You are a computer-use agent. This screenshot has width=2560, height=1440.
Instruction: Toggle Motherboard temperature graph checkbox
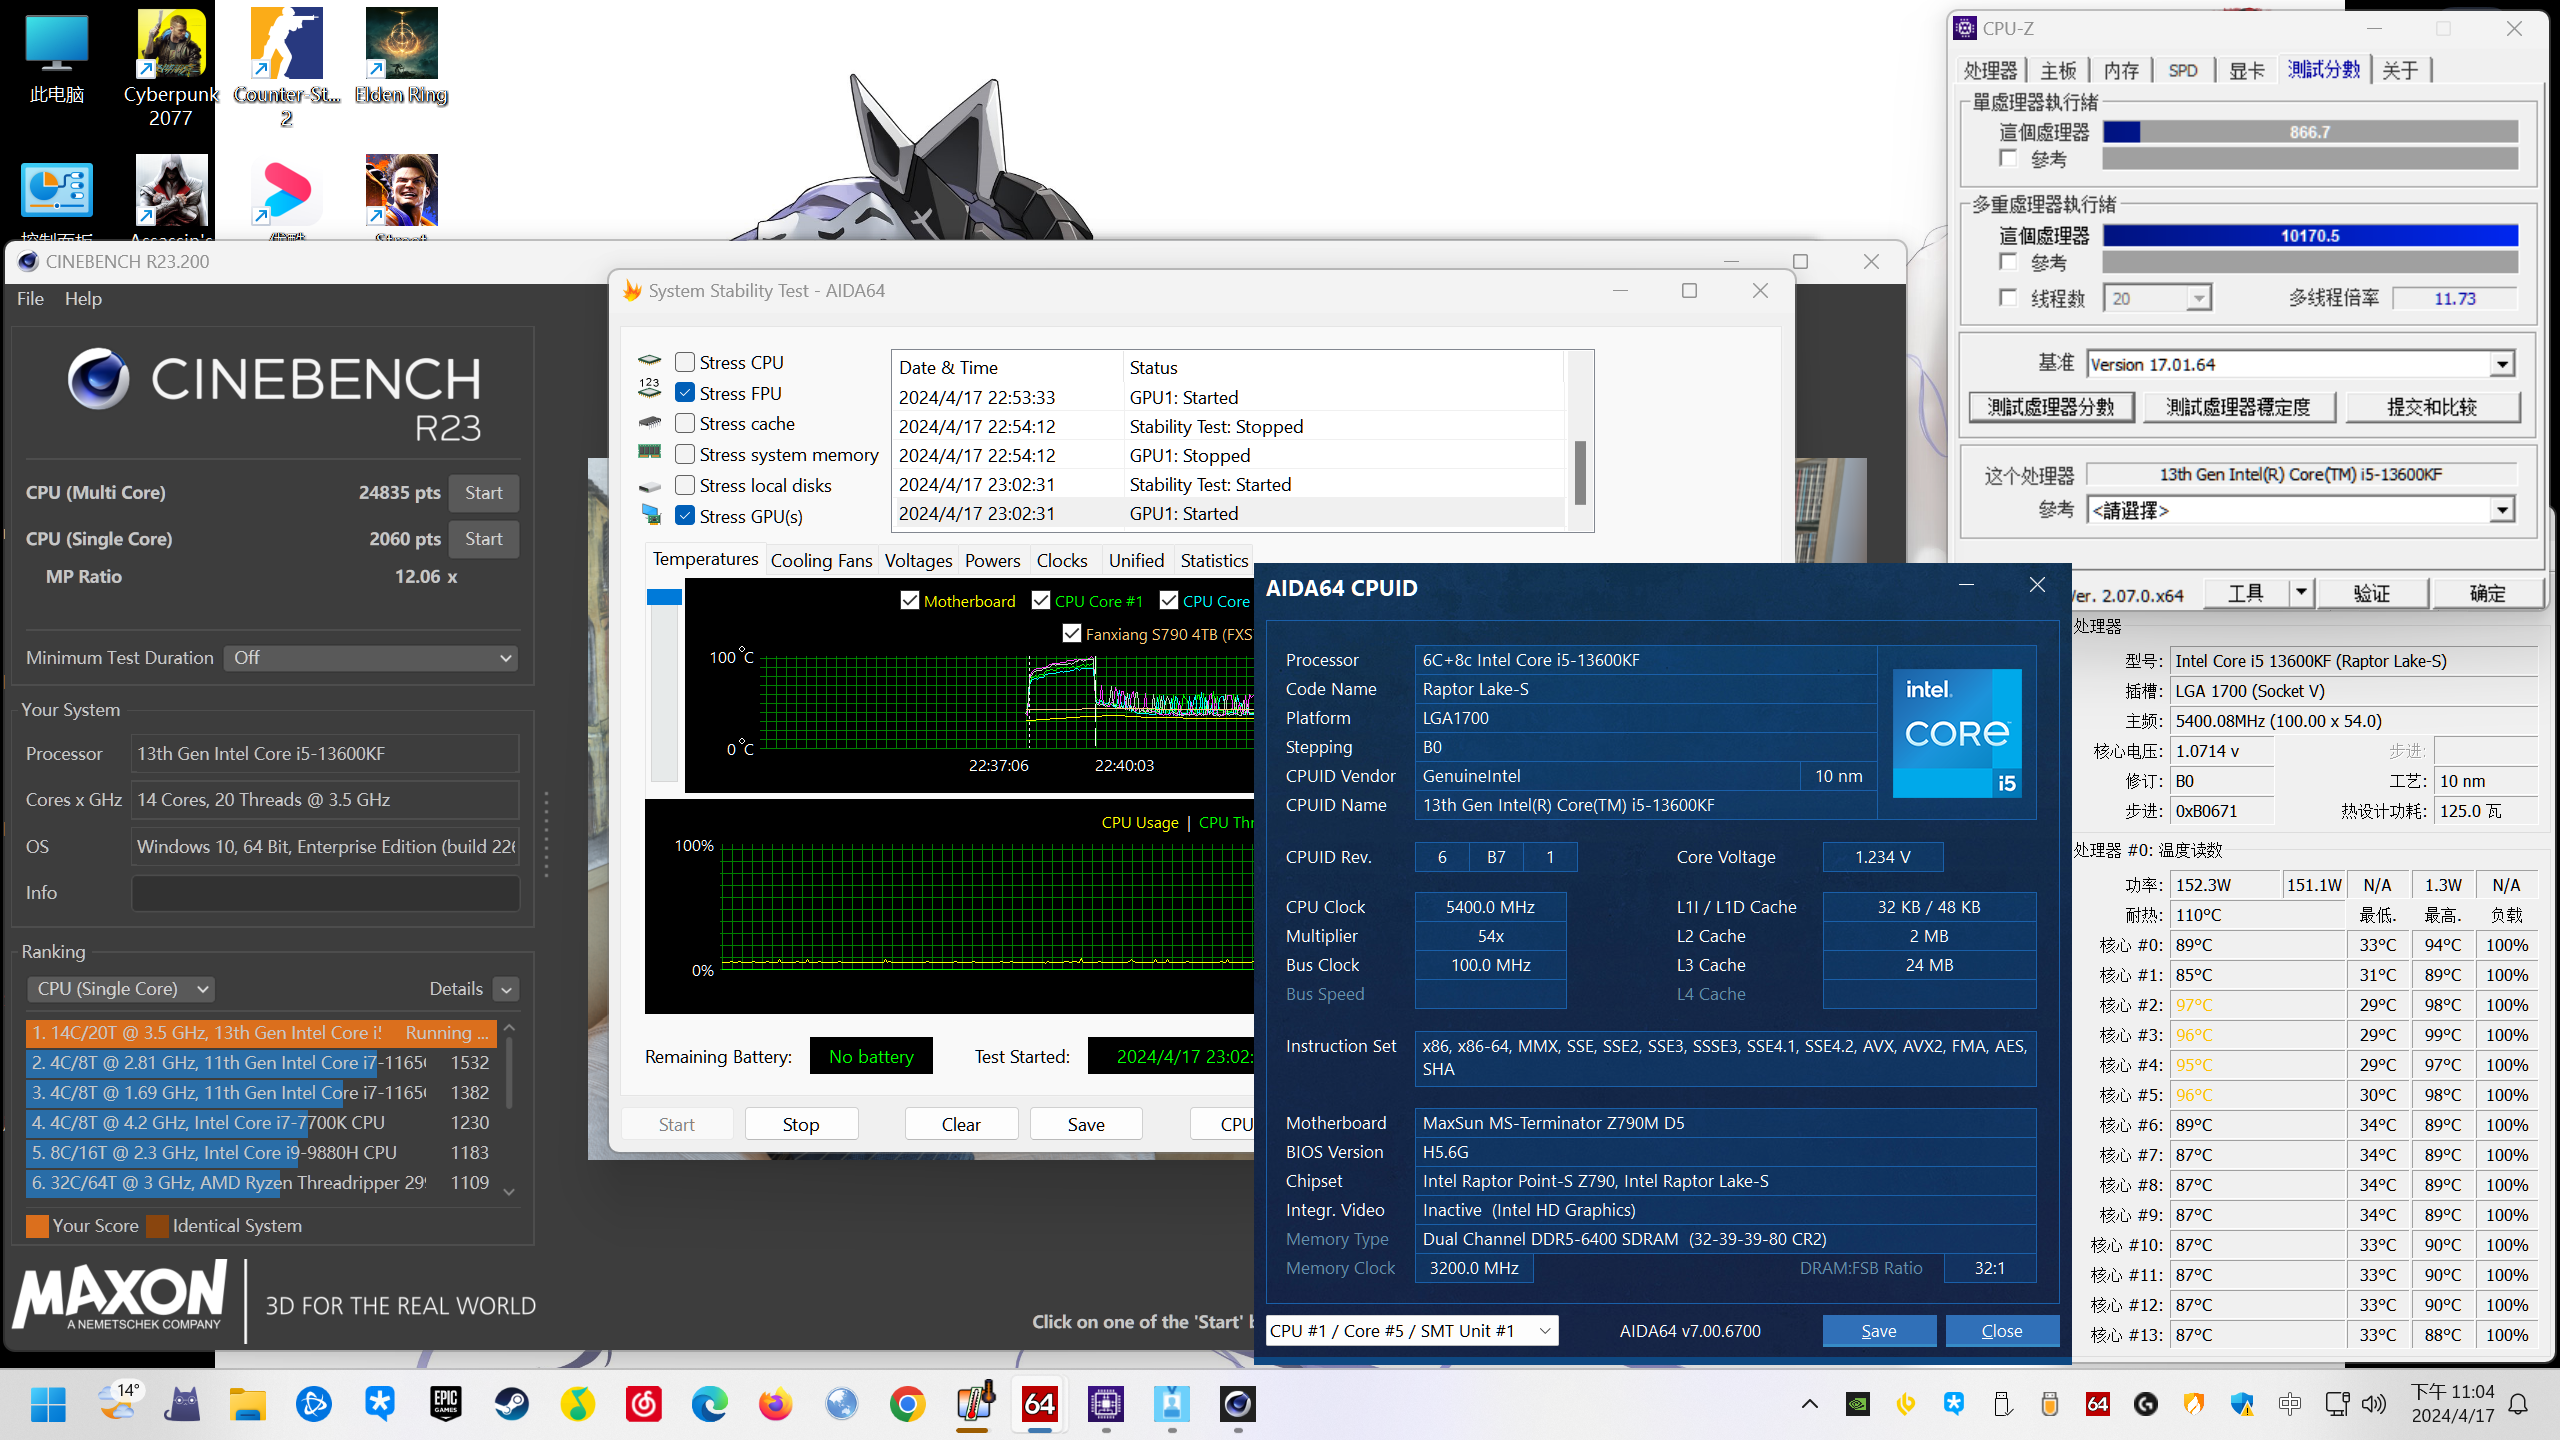tap(910, 601)
